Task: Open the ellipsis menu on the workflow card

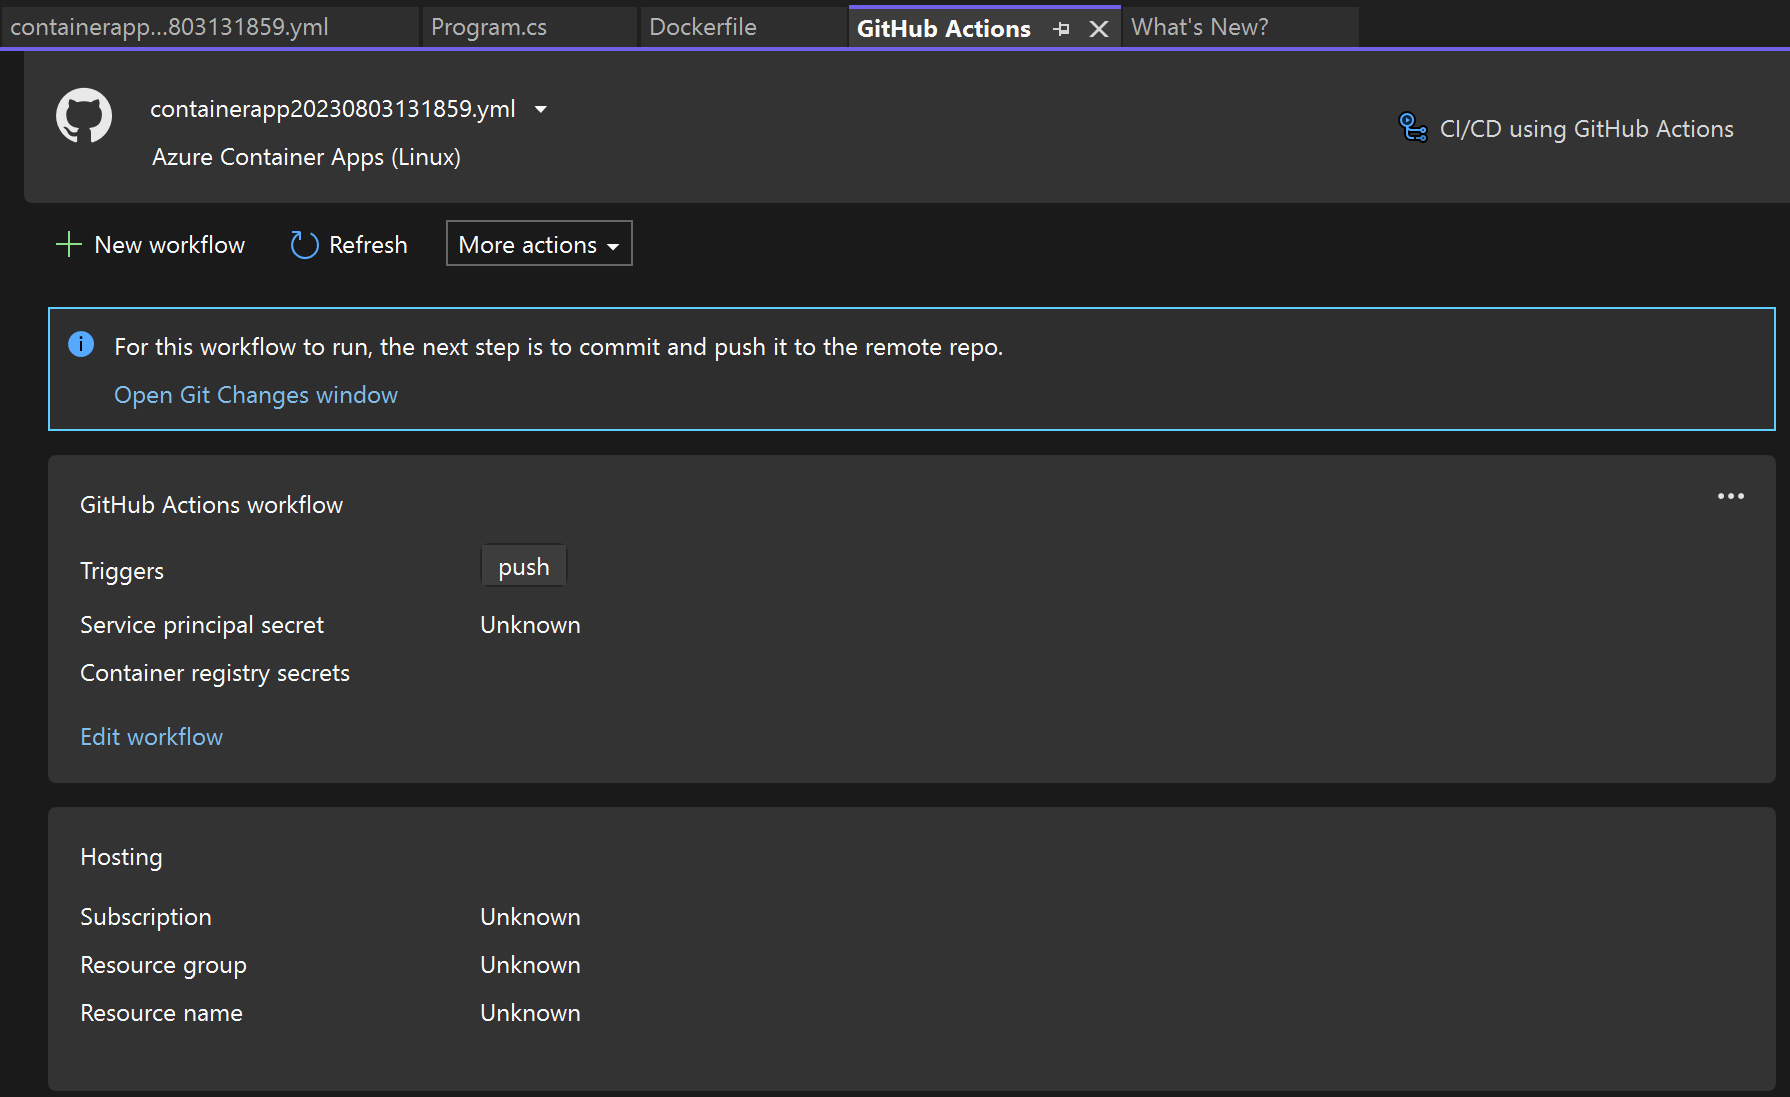Action: tap(1731, 495)
